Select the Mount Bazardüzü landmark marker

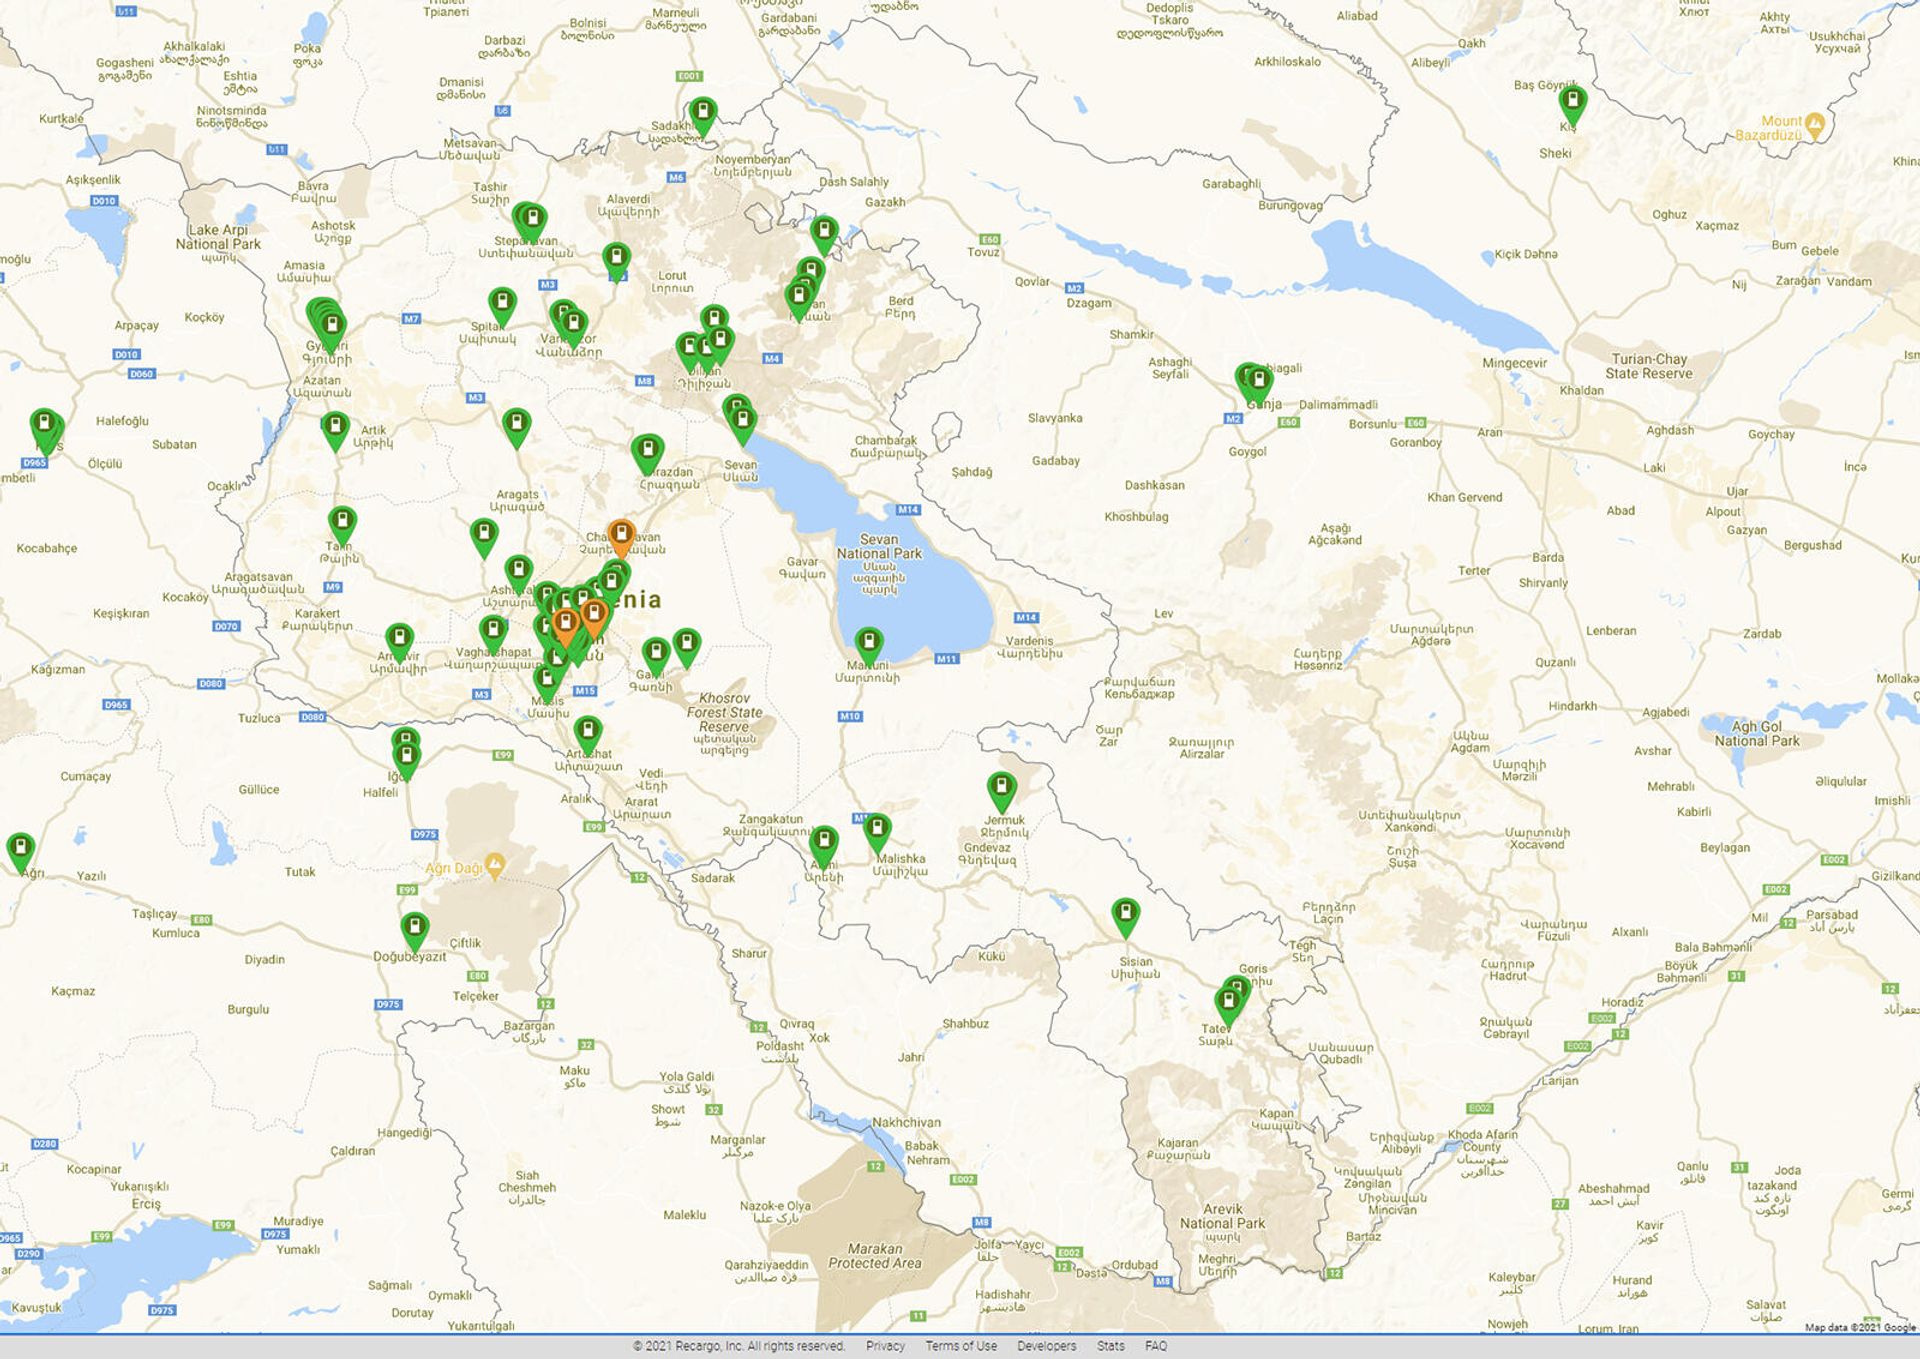point(1815,125)
